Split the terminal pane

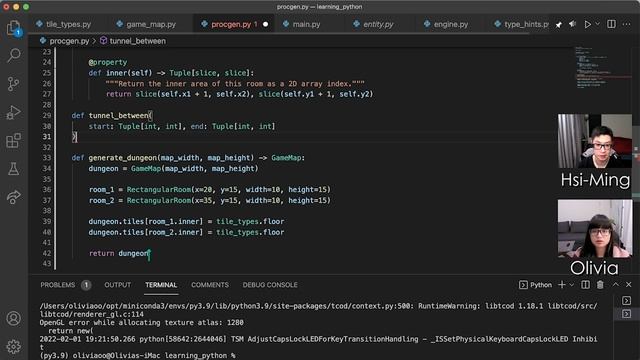585,285
